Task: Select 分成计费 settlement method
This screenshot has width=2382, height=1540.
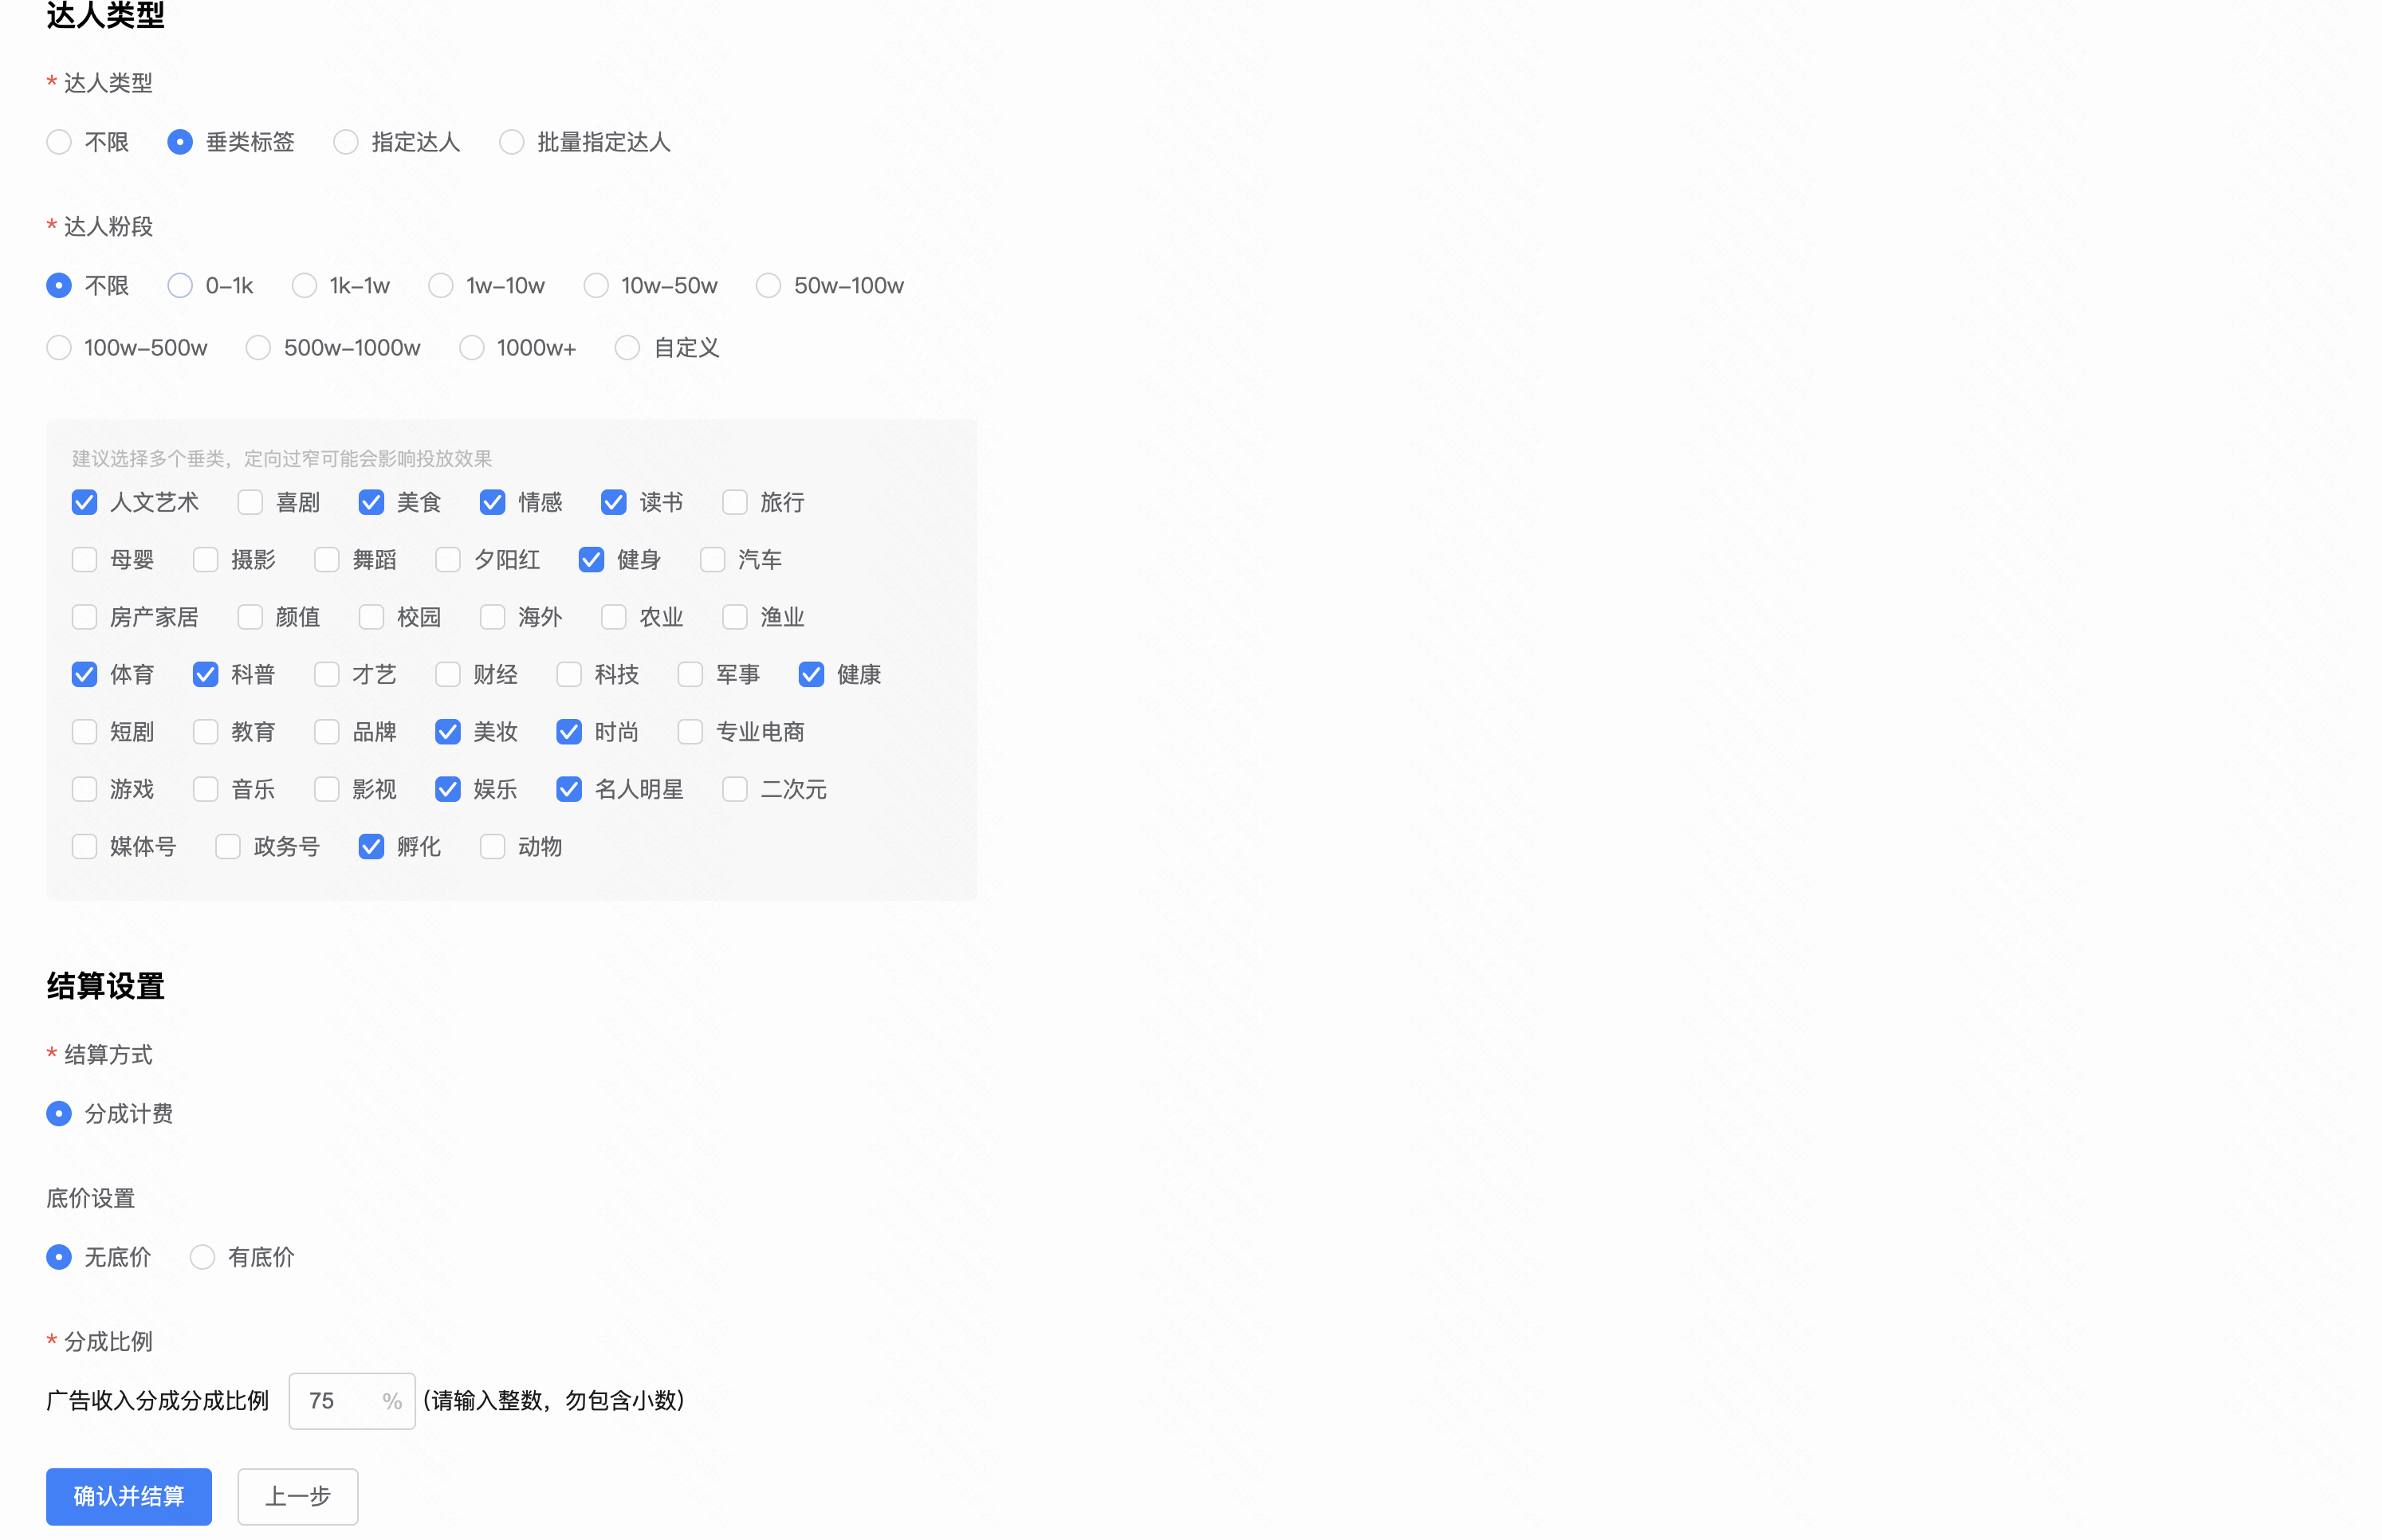Action: coord(59,1114)
